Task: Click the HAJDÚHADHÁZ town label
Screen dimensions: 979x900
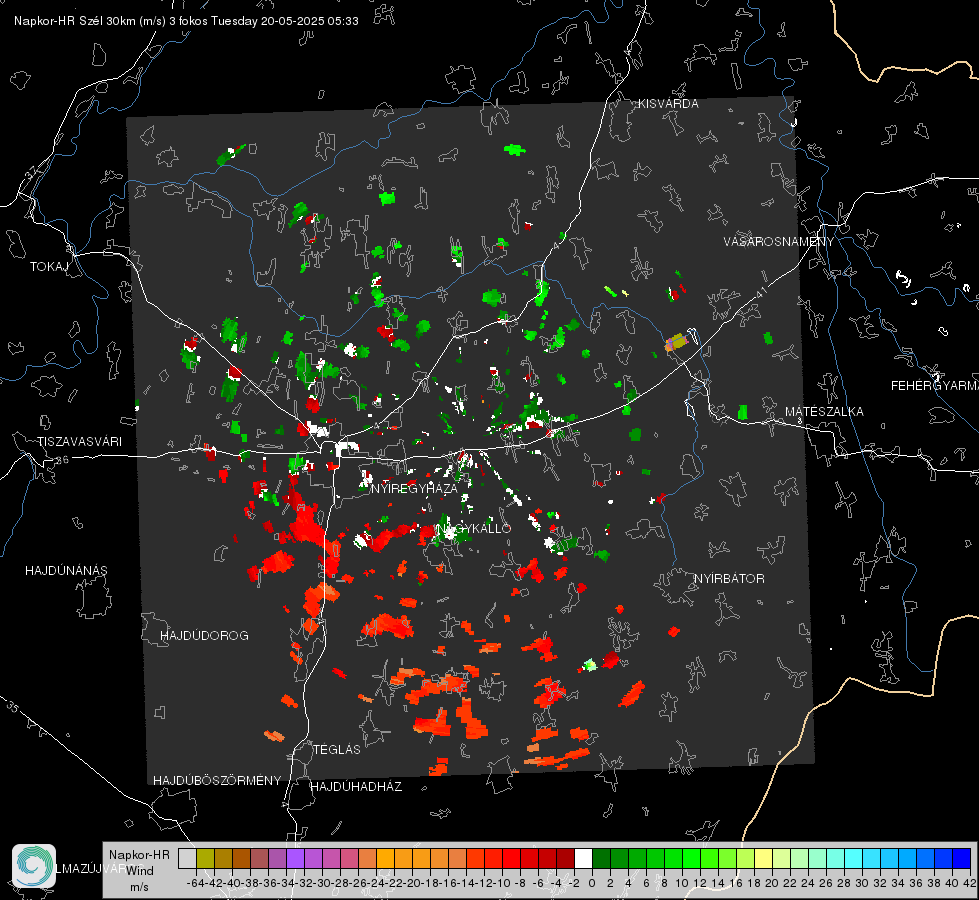Action: click(356, 787)
